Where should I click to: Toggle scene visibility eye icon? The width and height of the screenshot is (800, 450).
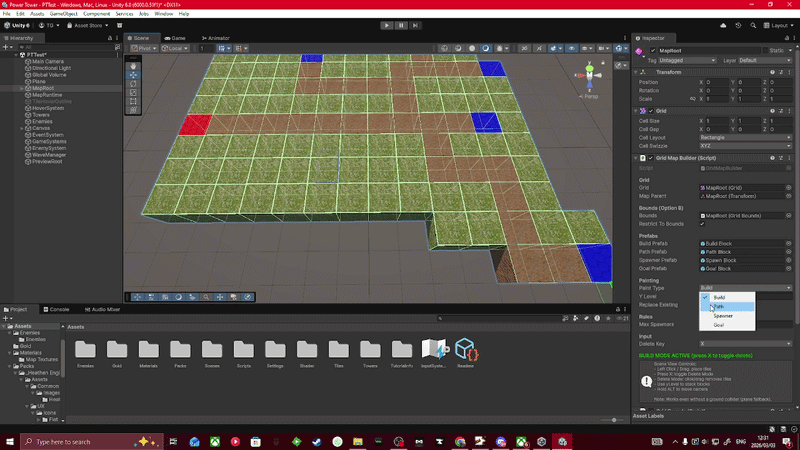coord(571,48)
